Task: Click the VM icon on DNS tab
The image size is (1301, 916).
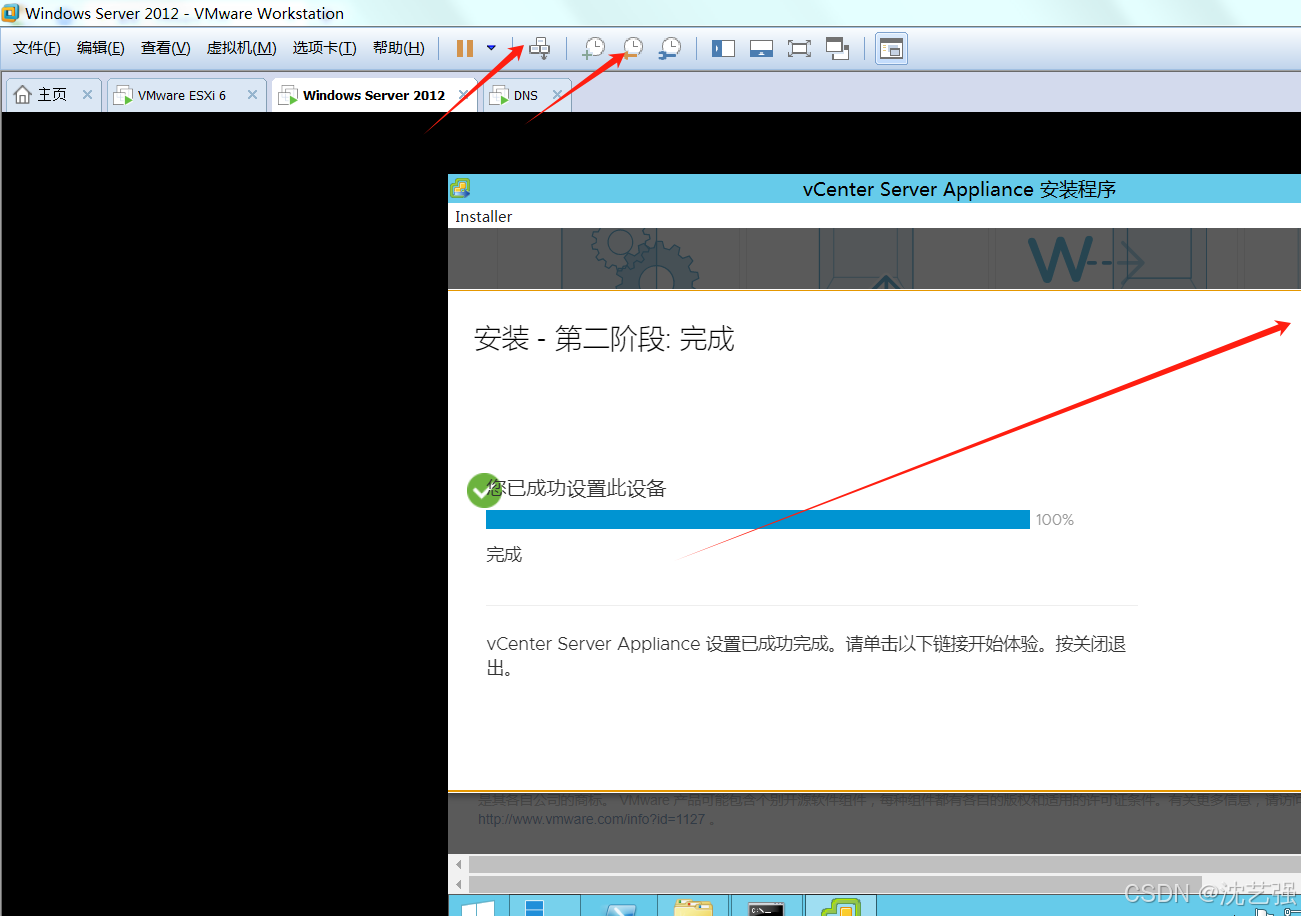Action: (499, 95)
